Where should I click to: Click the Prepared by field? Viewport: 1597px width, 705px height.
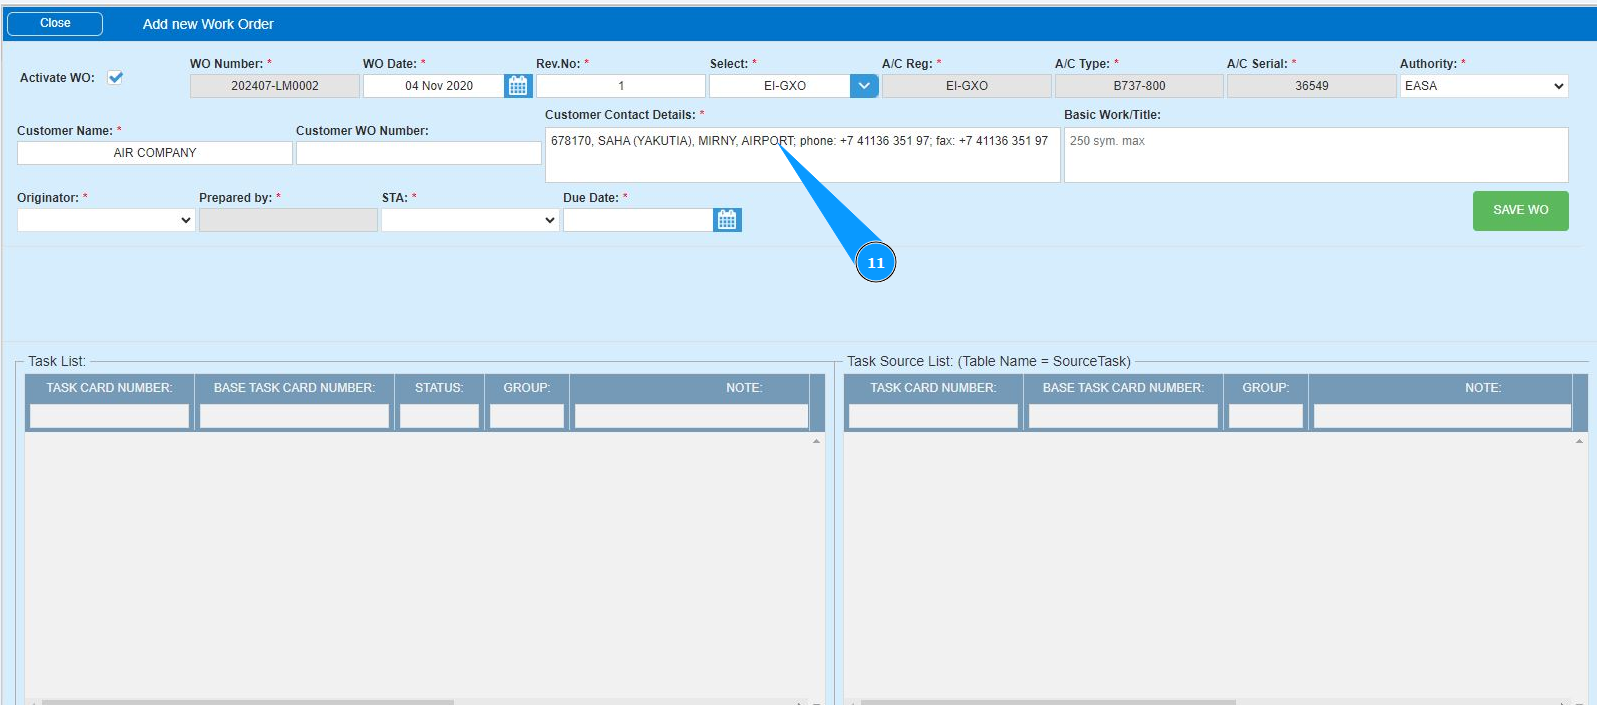point(288,220)
